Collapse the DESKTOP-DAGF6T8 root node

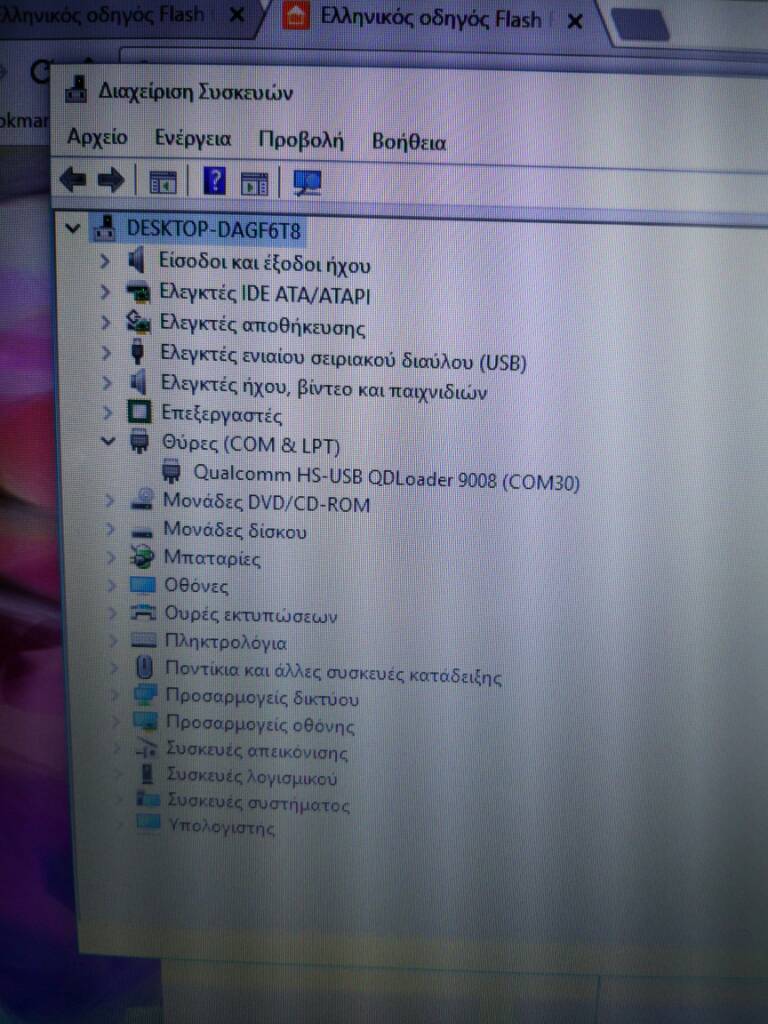(72, 228)
